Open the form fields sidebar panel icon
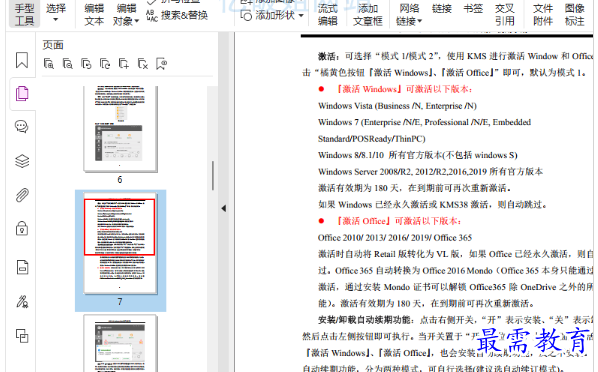The image size is (598, 372). pos(22,267)
